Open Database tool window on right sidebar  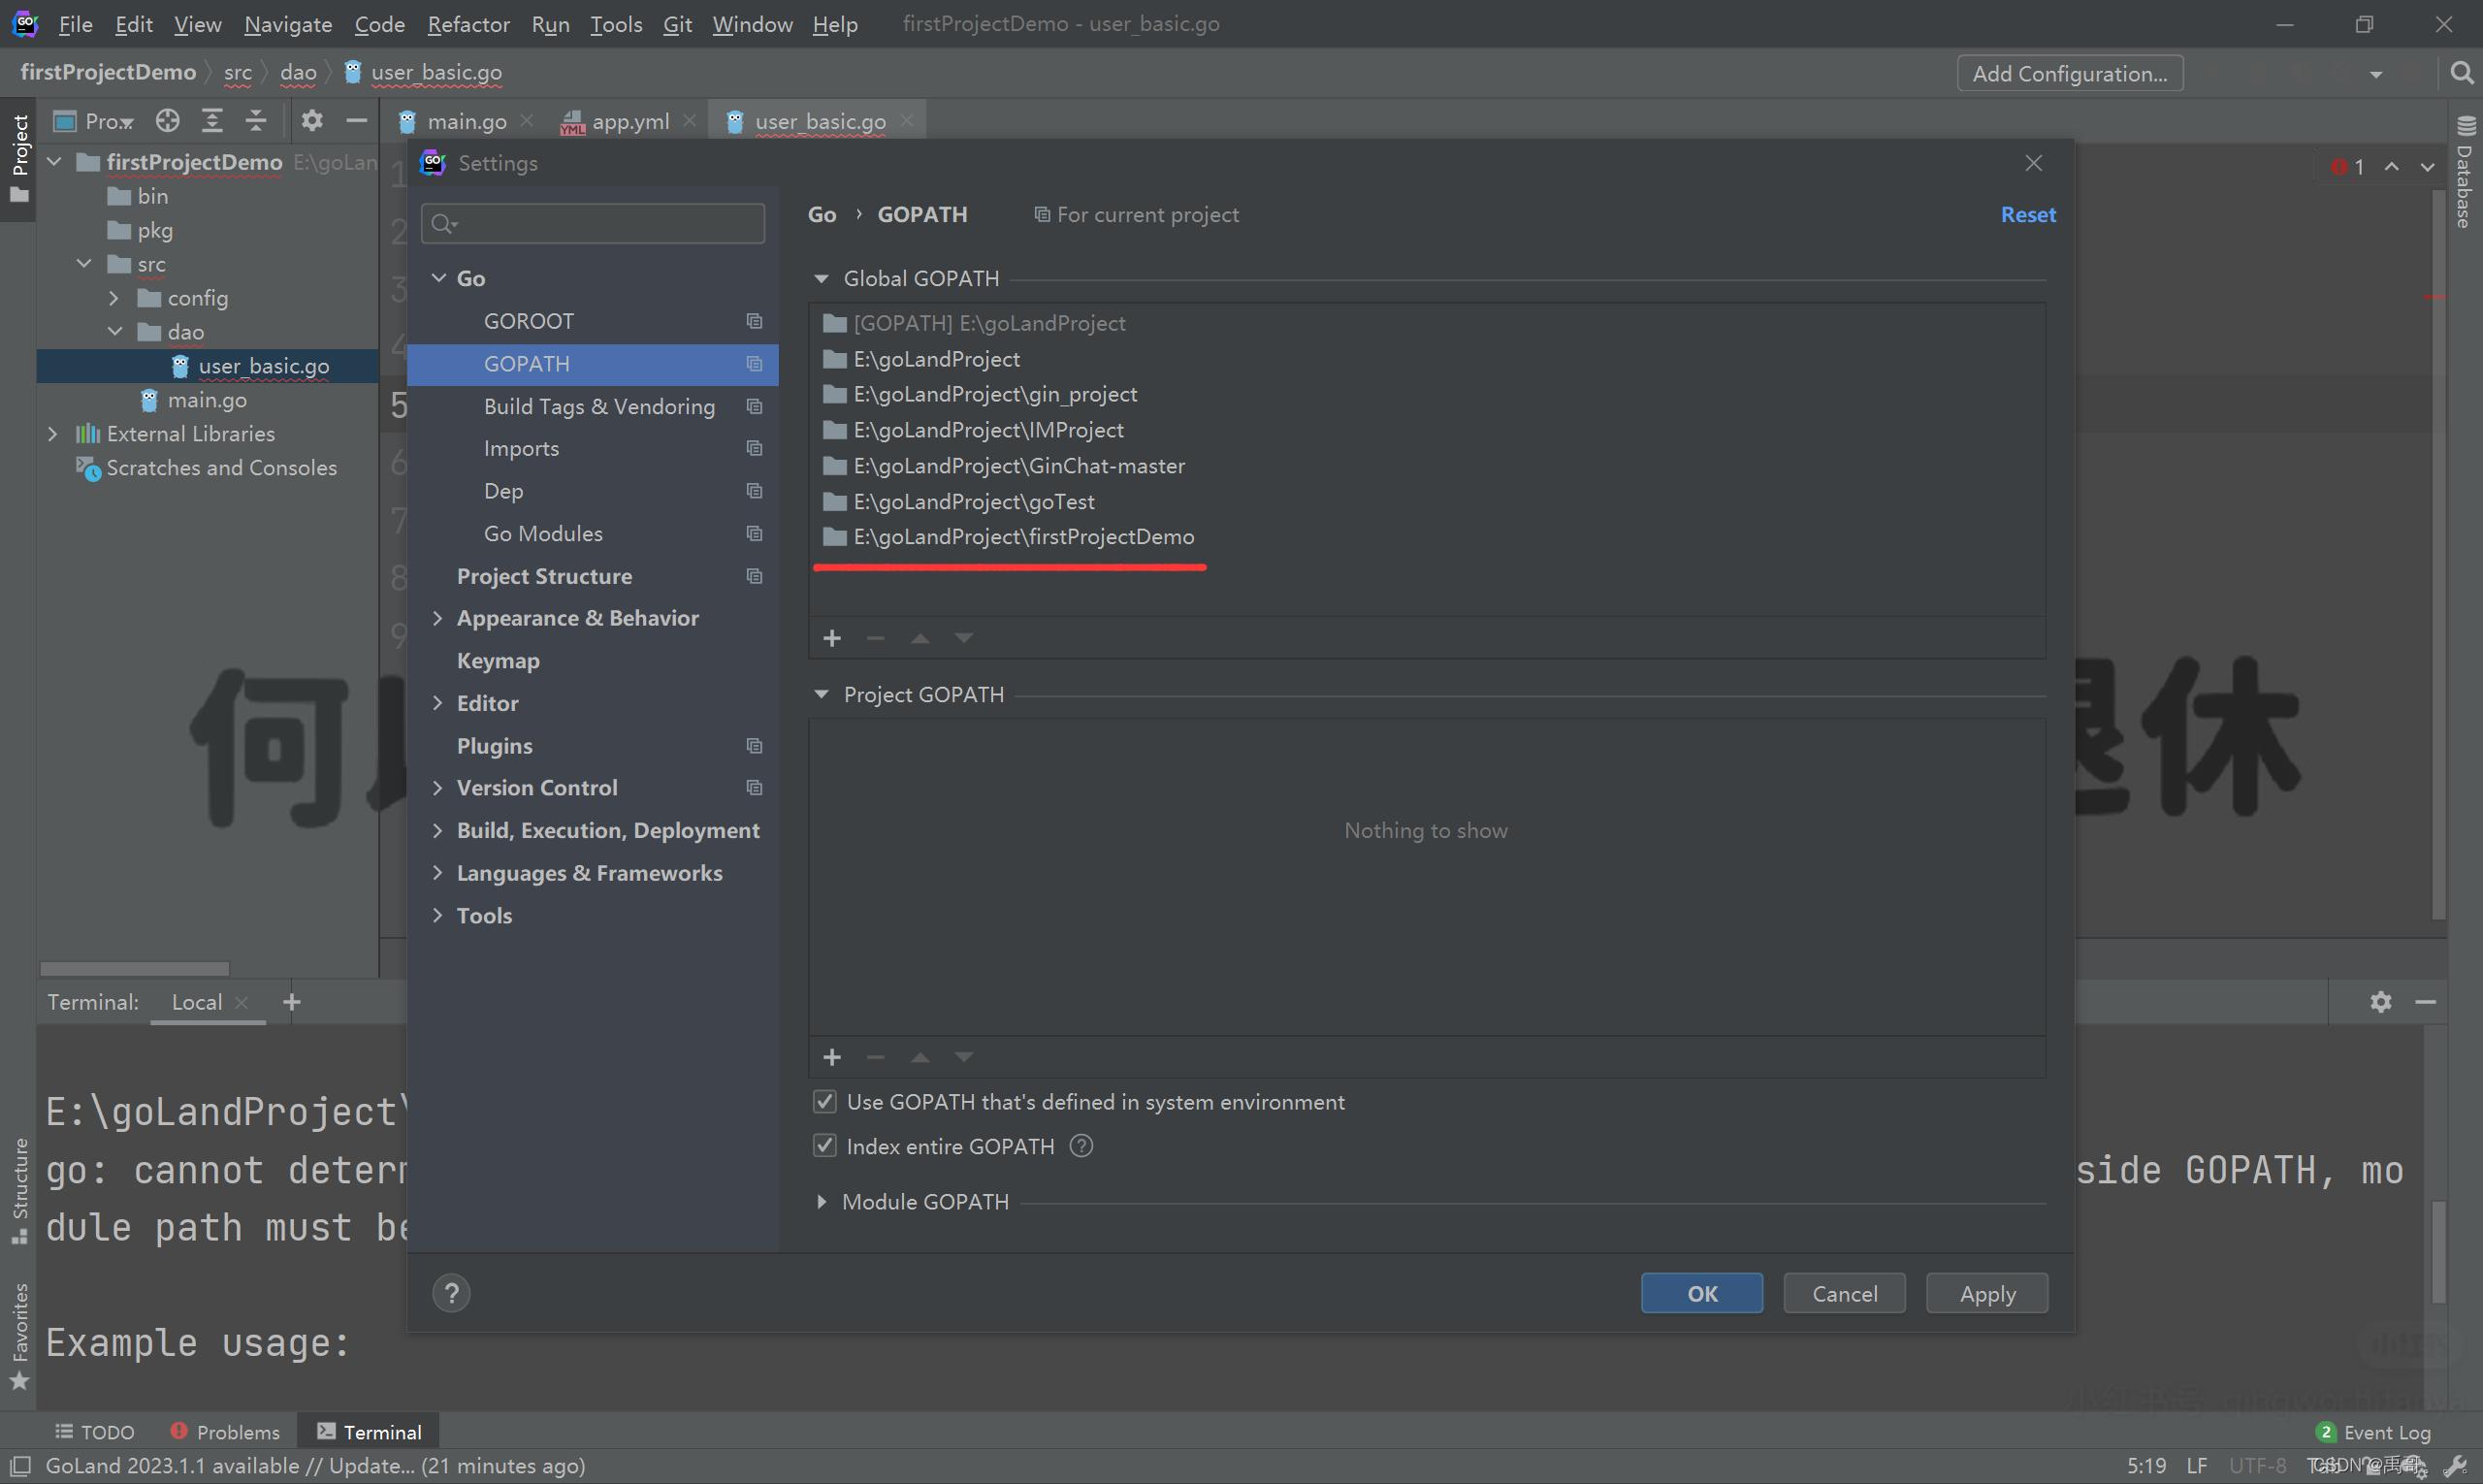coord(2465,173)
